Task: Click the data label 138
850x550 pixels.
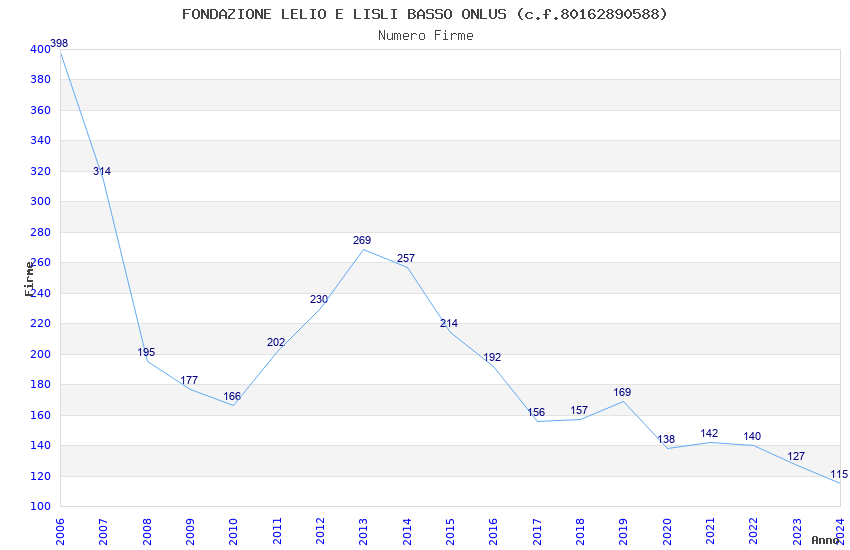Action: [x=666, y=439]
